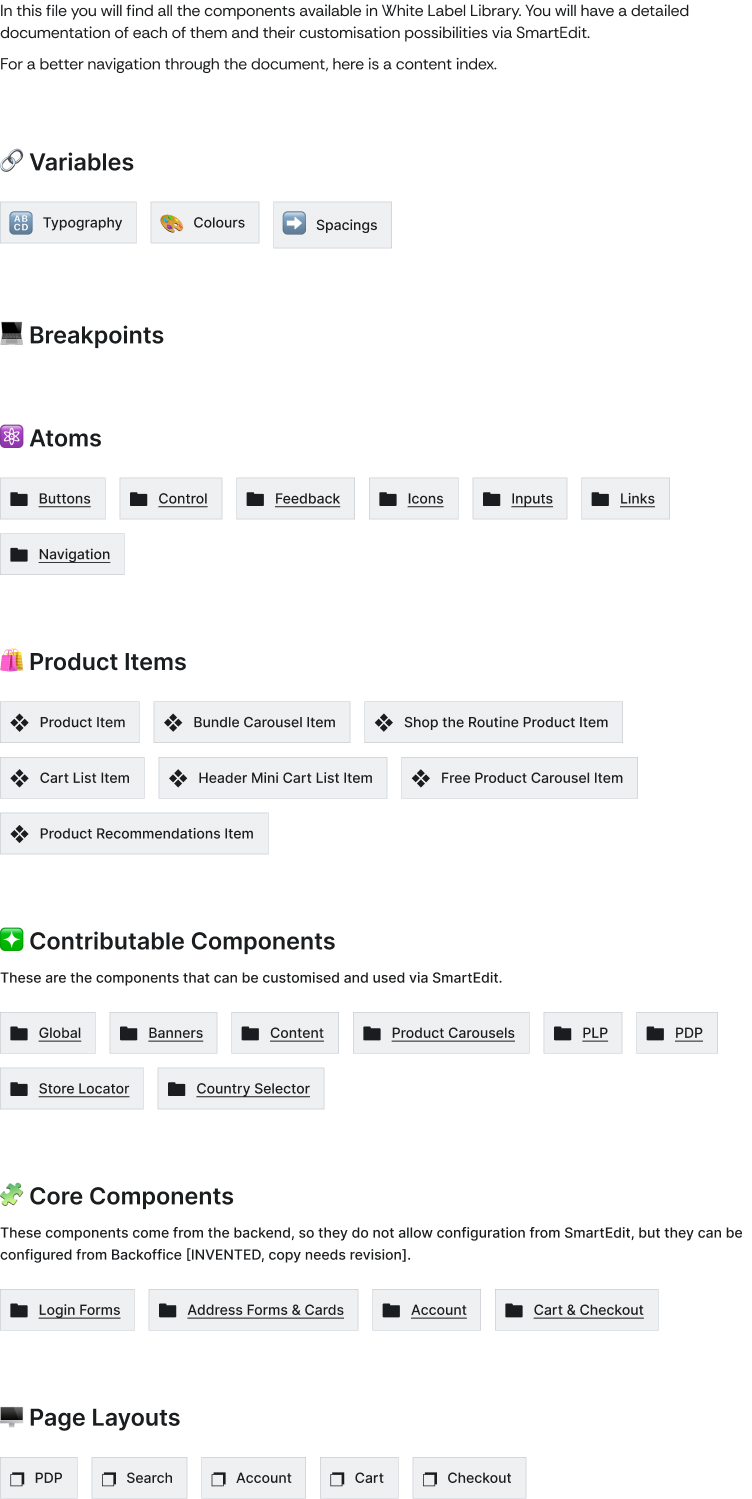
Task: Click the folder icon beside Icons
Action: coord(388,499)
